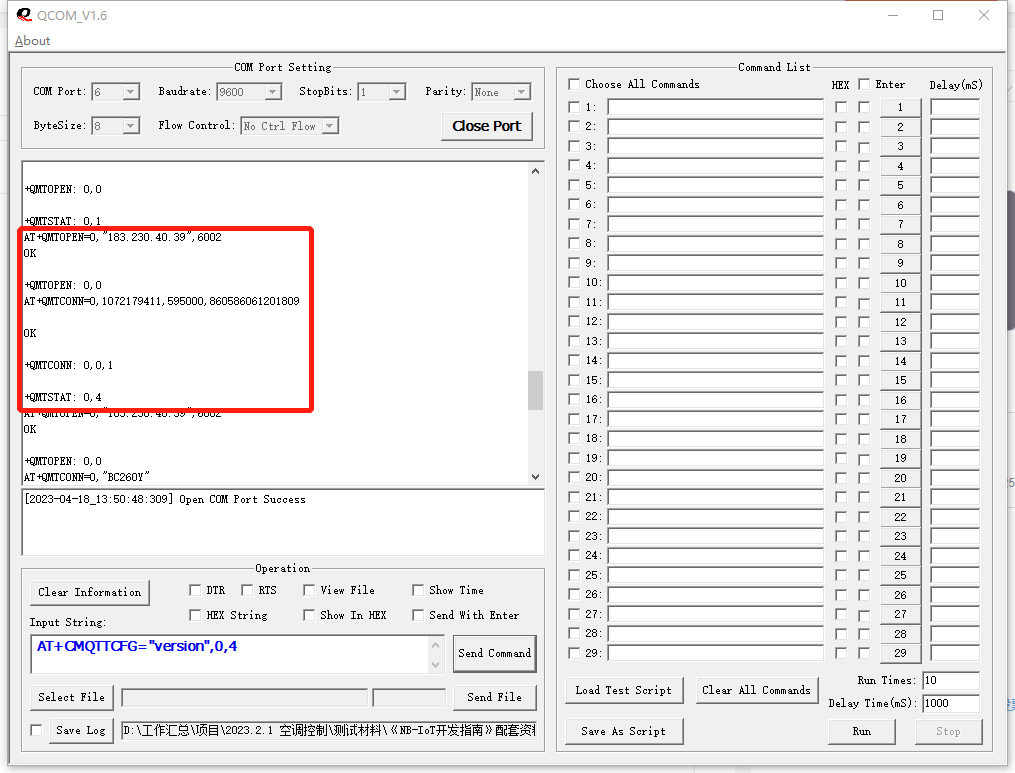This screenshot has width=1015, height=773.
Task: Click the log scrollbar up arrow
Action: (535, 171)
